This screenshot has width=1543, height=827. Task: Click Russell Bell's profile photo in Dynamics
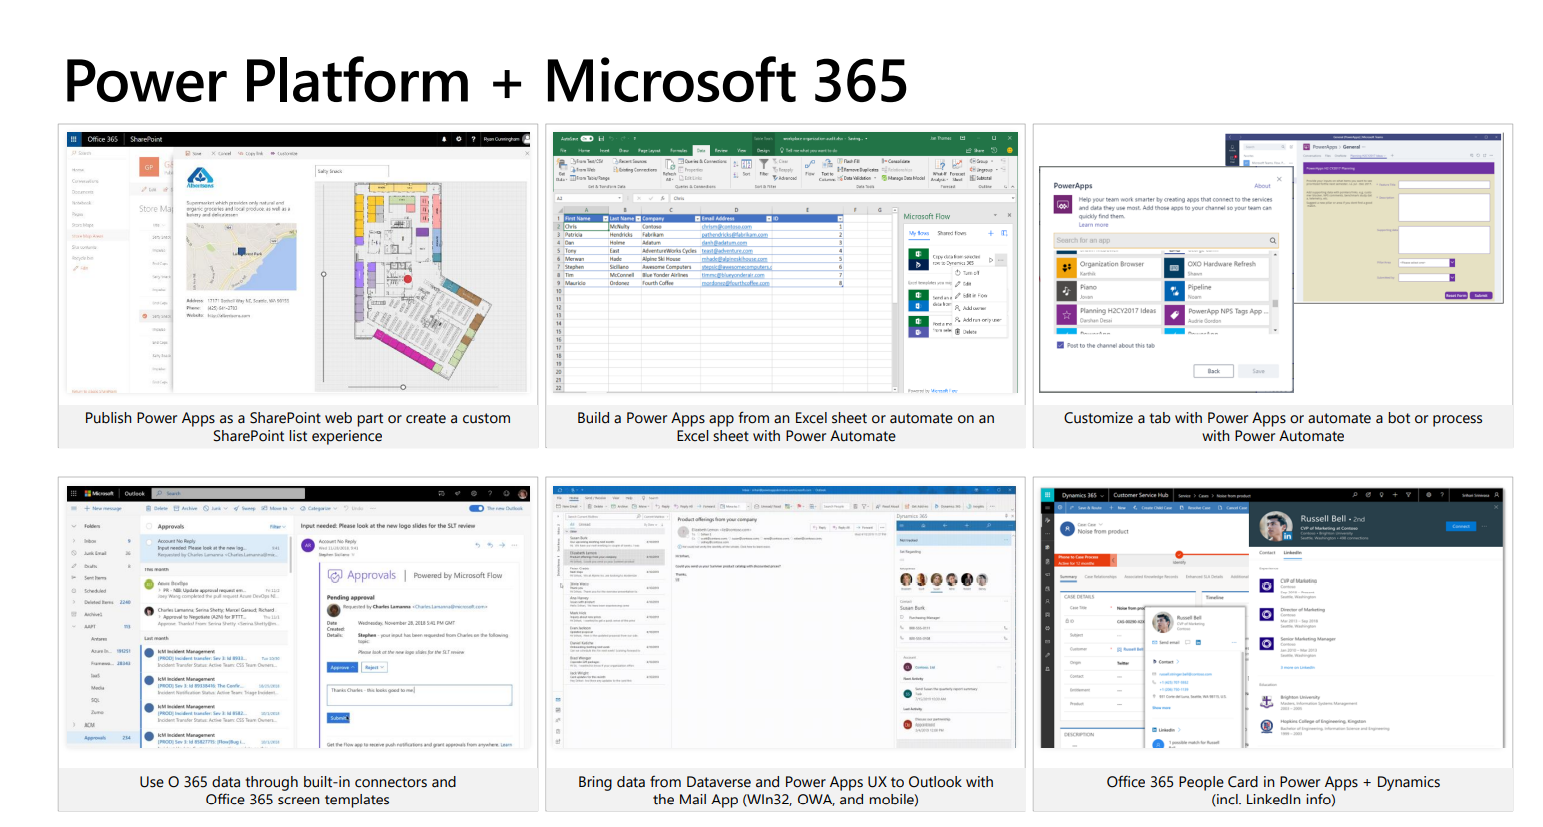[x=1275, y=527]
